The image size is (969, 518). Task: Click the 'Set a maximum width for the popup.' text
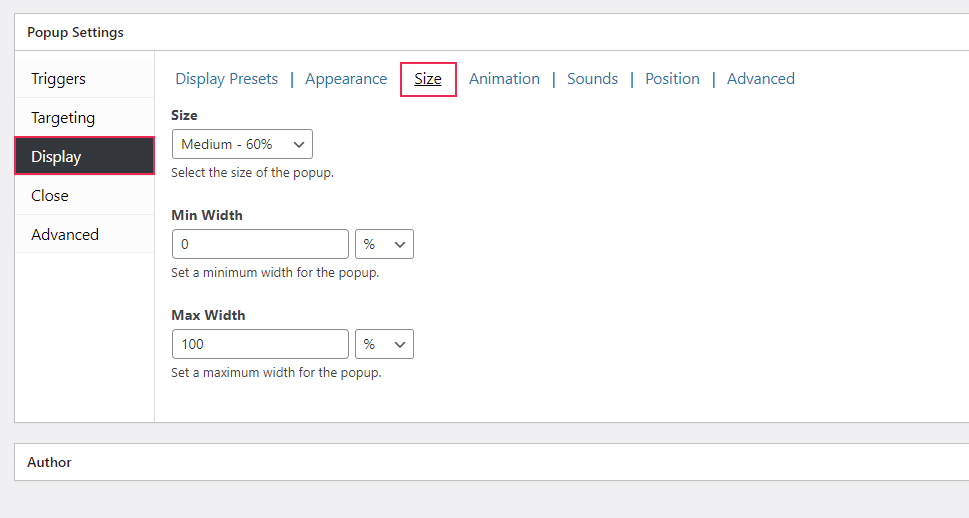(x=276, y=373)
